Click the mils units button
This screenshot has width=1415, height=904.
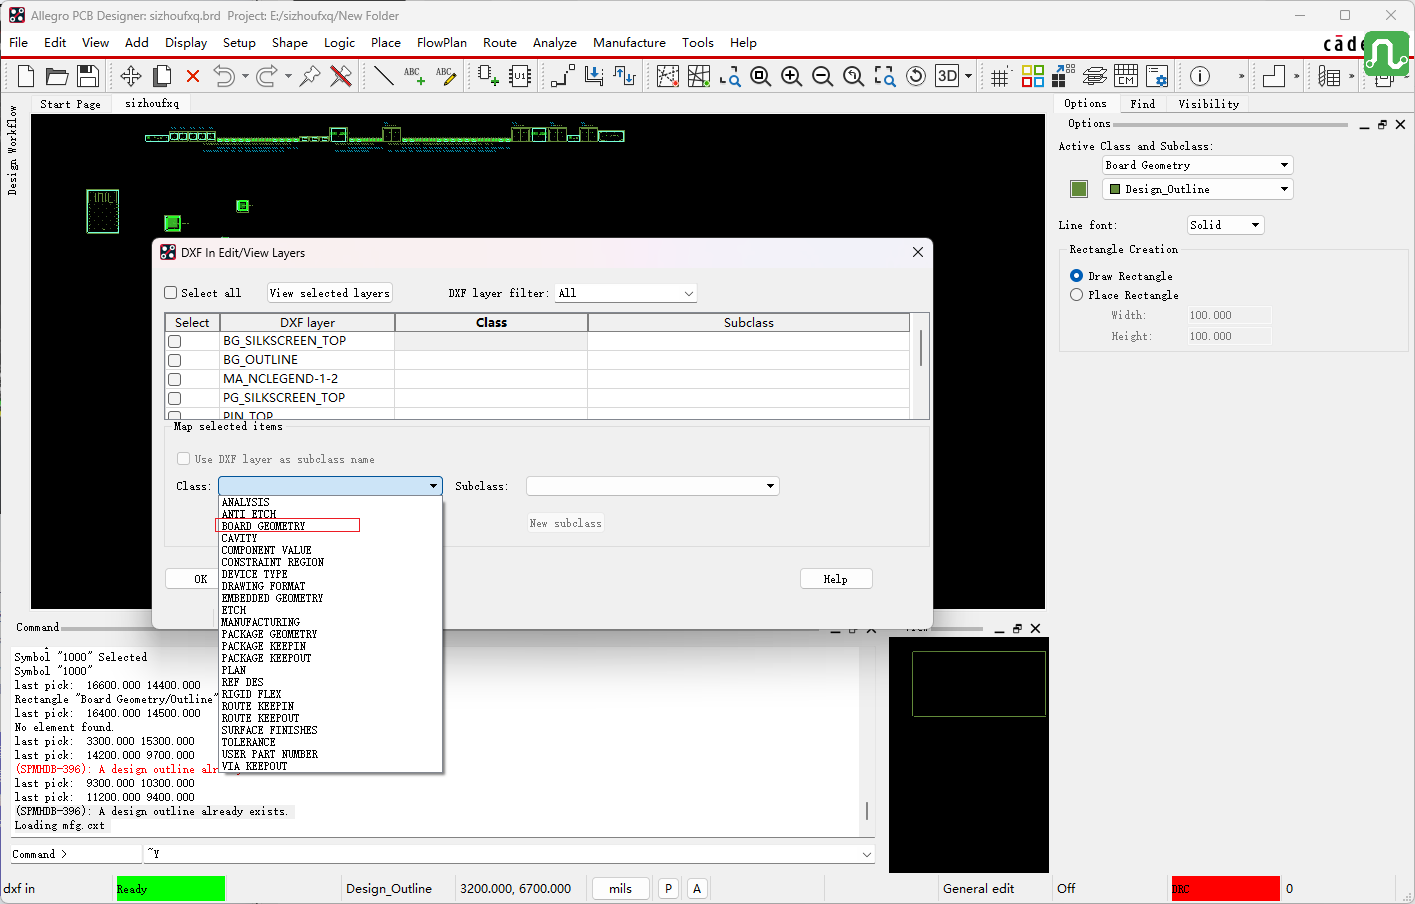[x=621, y=888]
